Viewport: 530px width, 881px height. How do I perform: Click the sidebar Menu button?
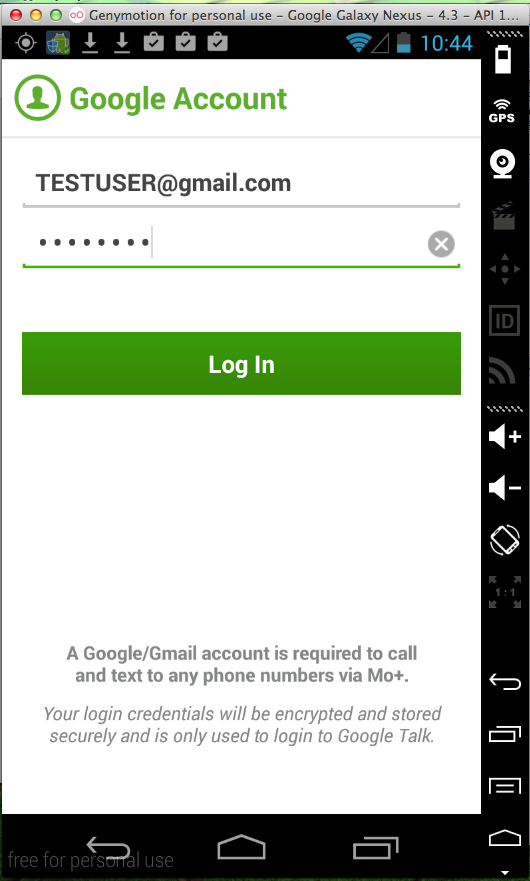pyautogui.click(x=505, y=785)
